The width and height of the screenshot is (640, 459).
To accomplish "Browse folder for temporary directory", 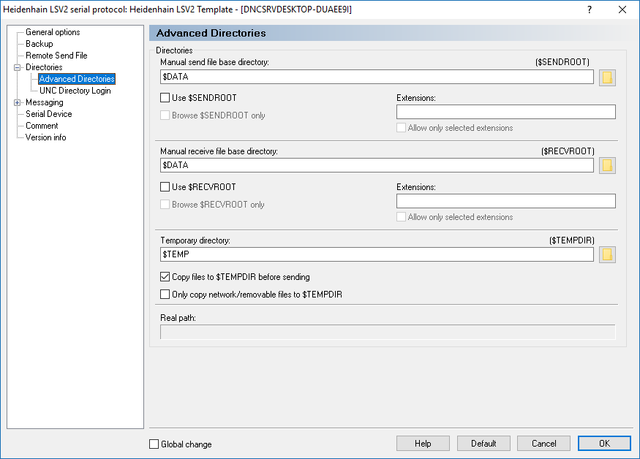I will 607,254.
